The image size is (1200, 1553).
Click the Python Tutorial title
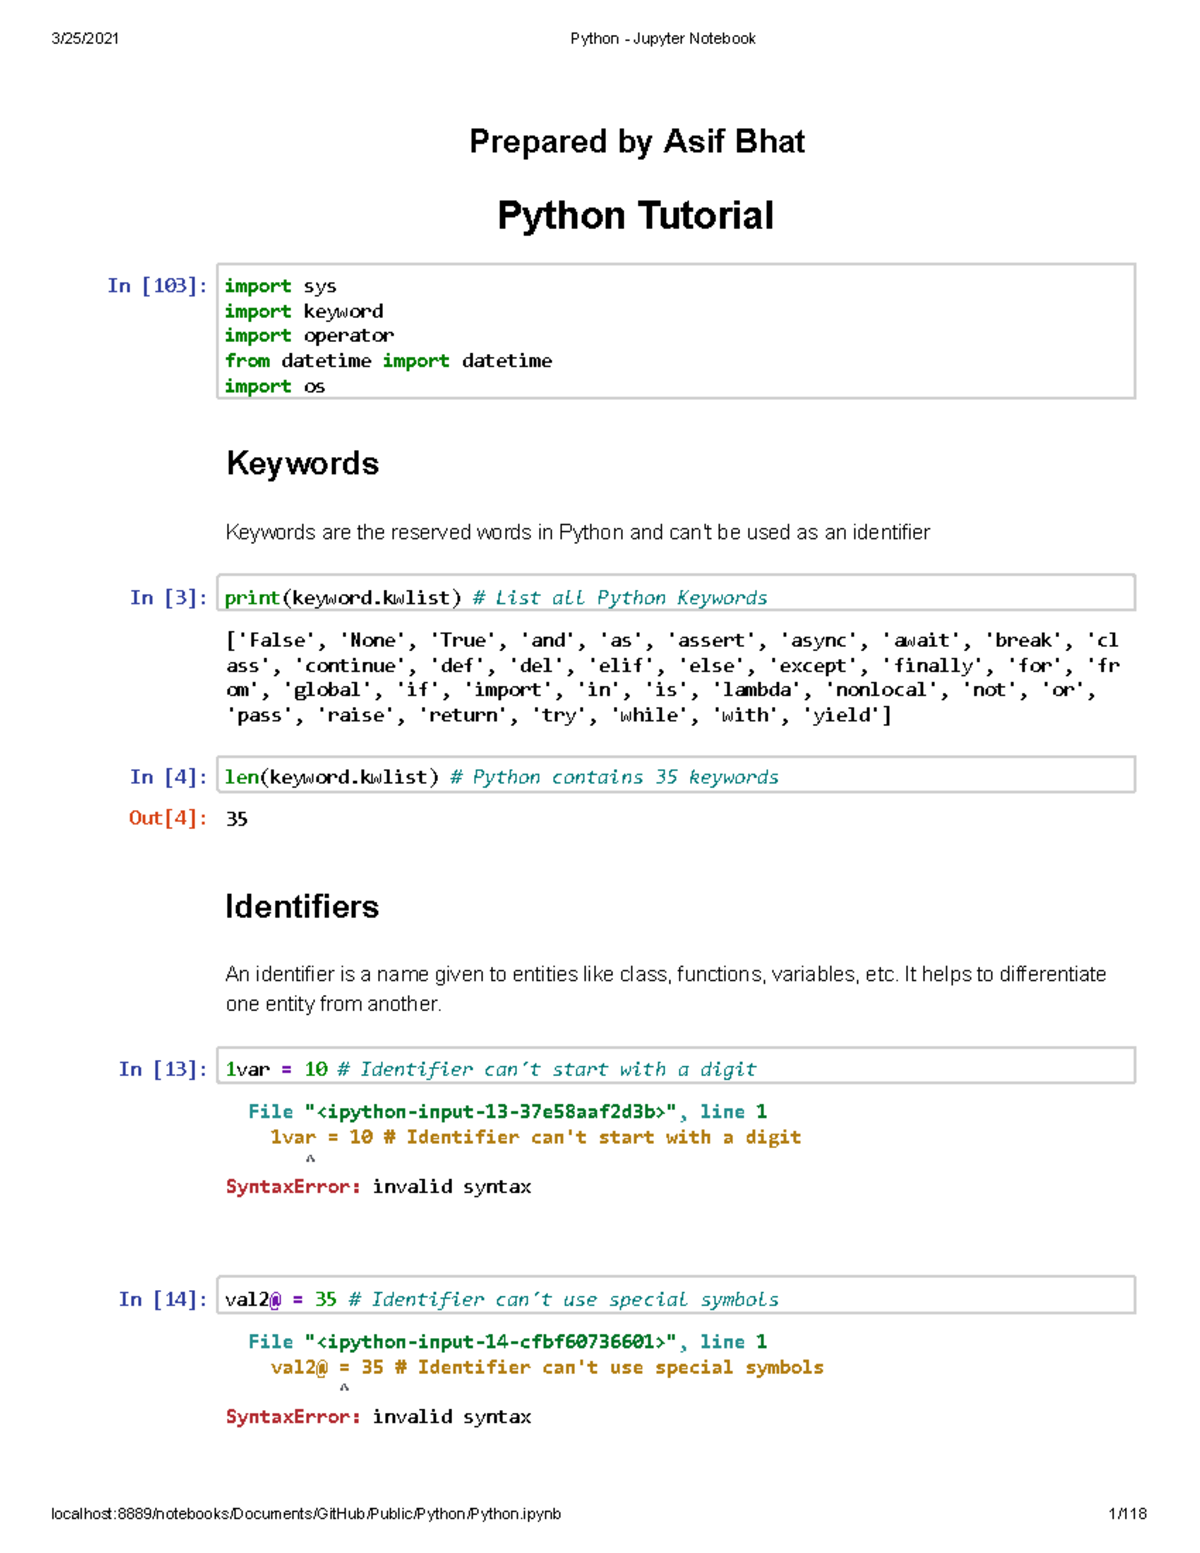tap(634, 215)
